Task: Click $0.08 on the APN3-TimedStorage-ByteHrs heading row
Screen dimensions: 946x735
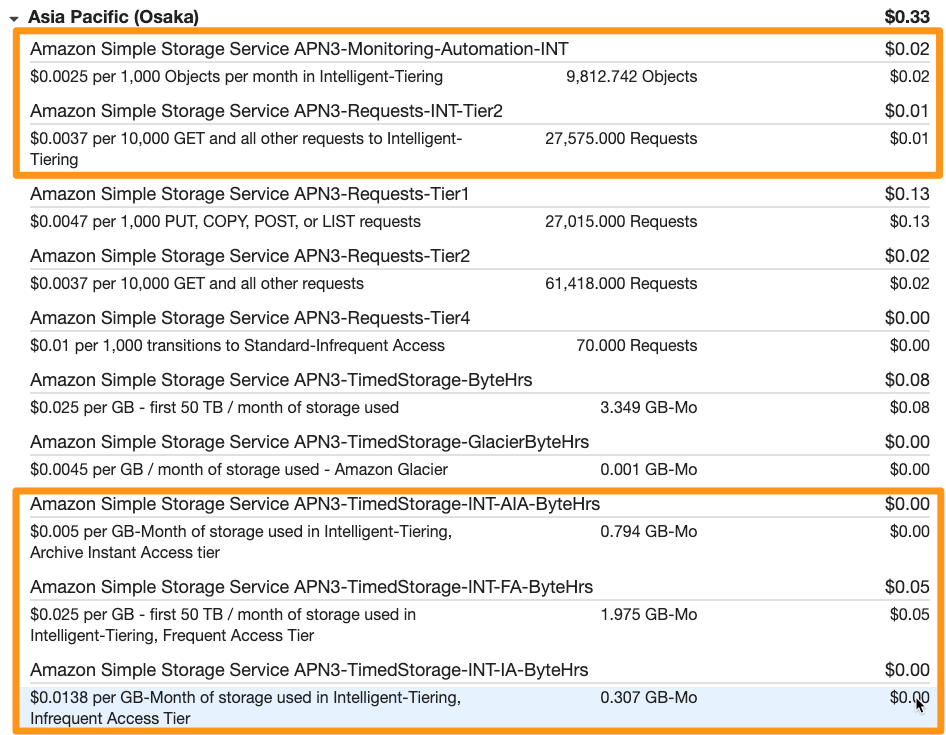Action: pyautogui.click(x=907, y=380)
